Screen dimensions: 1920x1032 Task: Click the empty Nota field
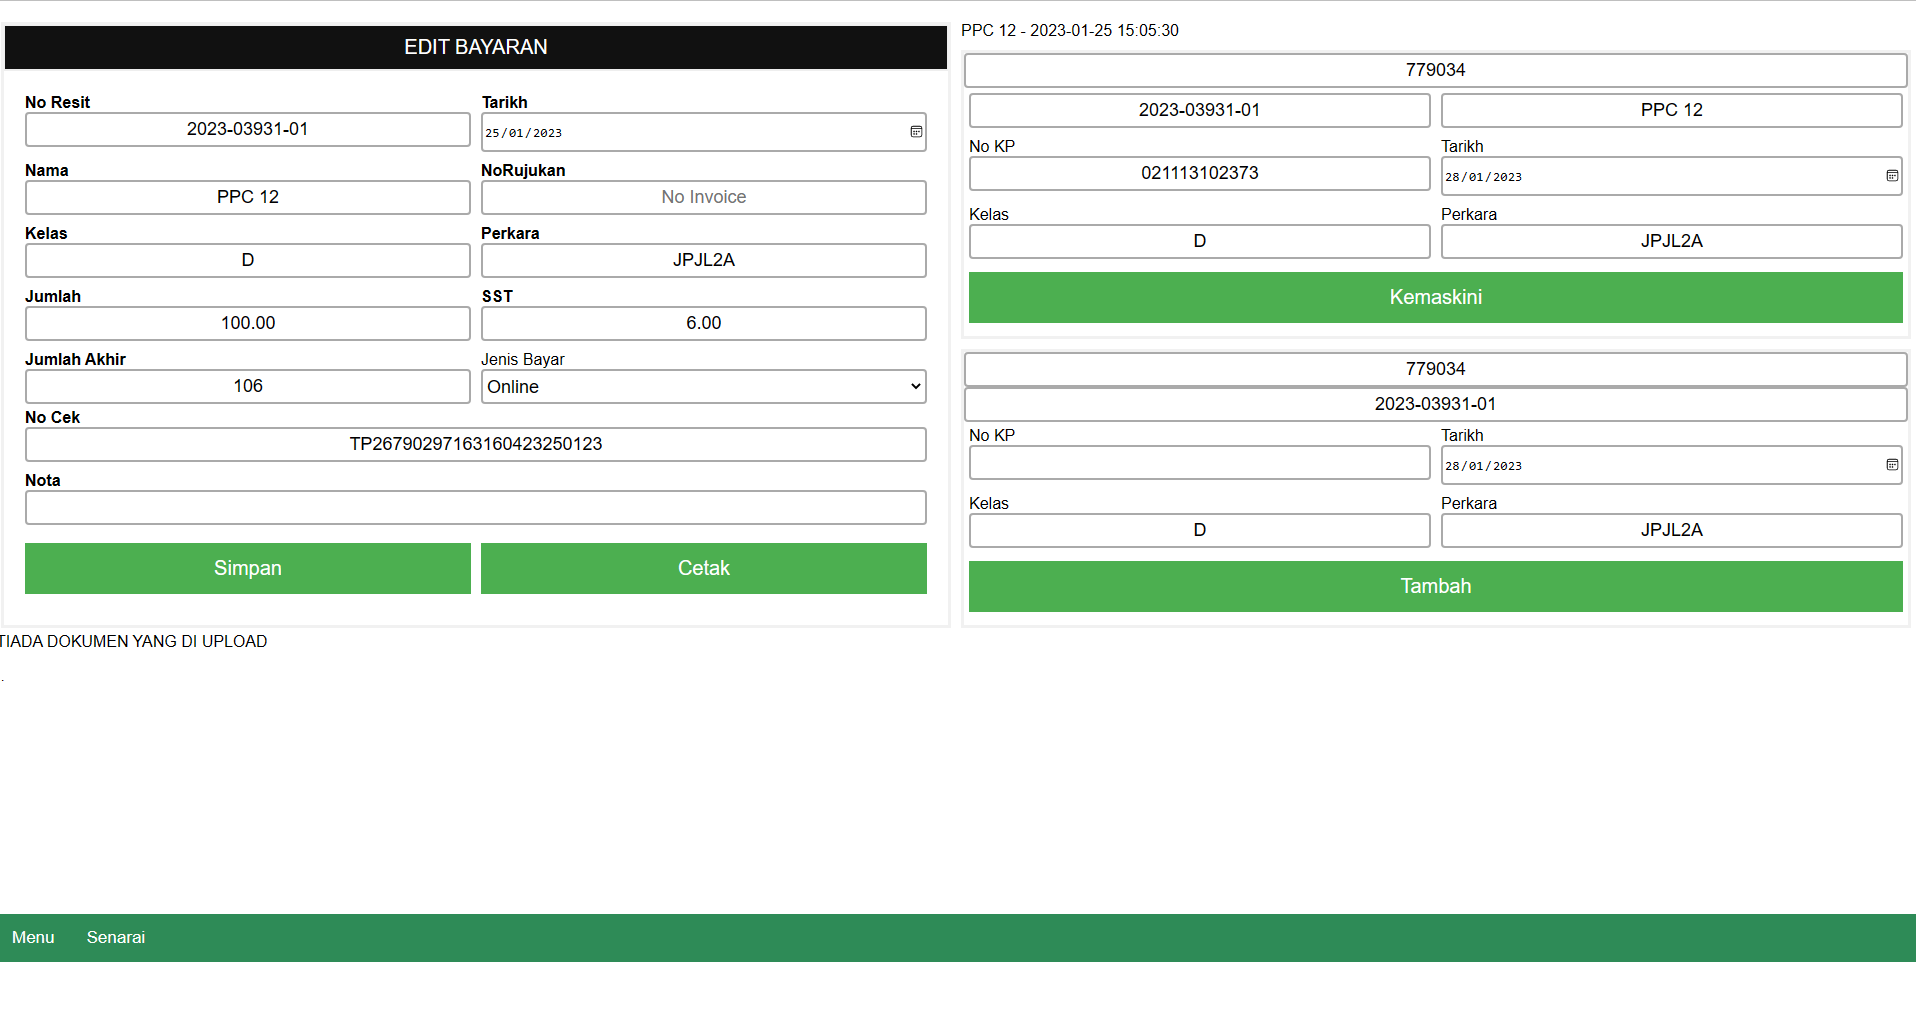click(475, 508)
